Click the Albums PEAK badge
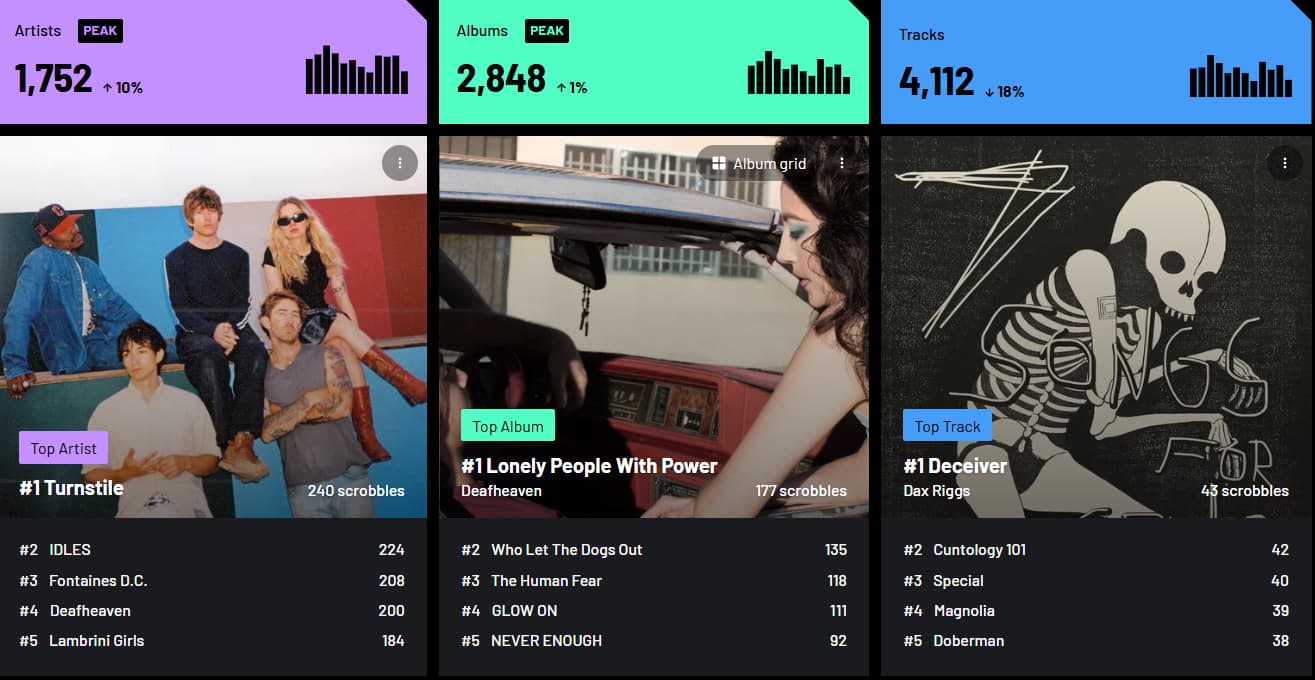This screenshot has width=1315, height=680. [546, 31]
